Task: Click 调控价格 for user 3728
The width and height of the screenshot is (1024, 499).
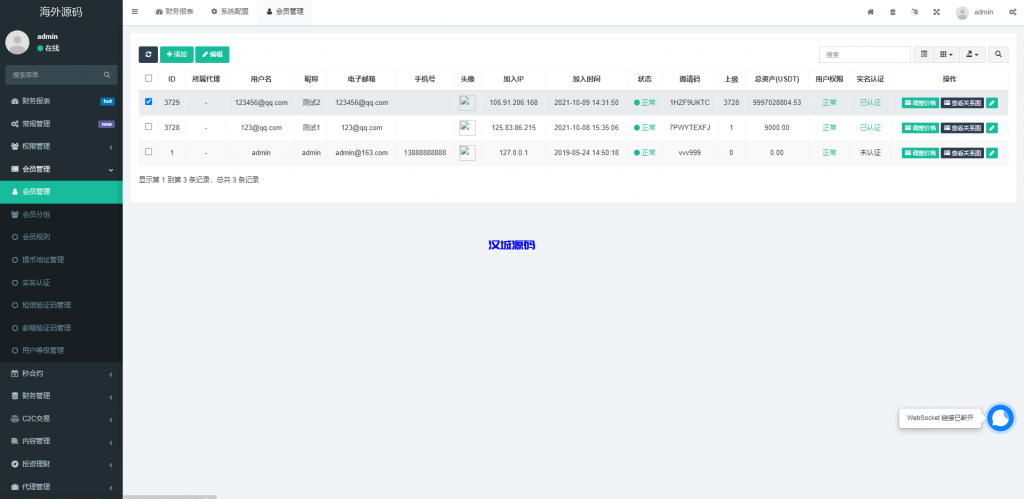Action: click(x=920, y=127)
